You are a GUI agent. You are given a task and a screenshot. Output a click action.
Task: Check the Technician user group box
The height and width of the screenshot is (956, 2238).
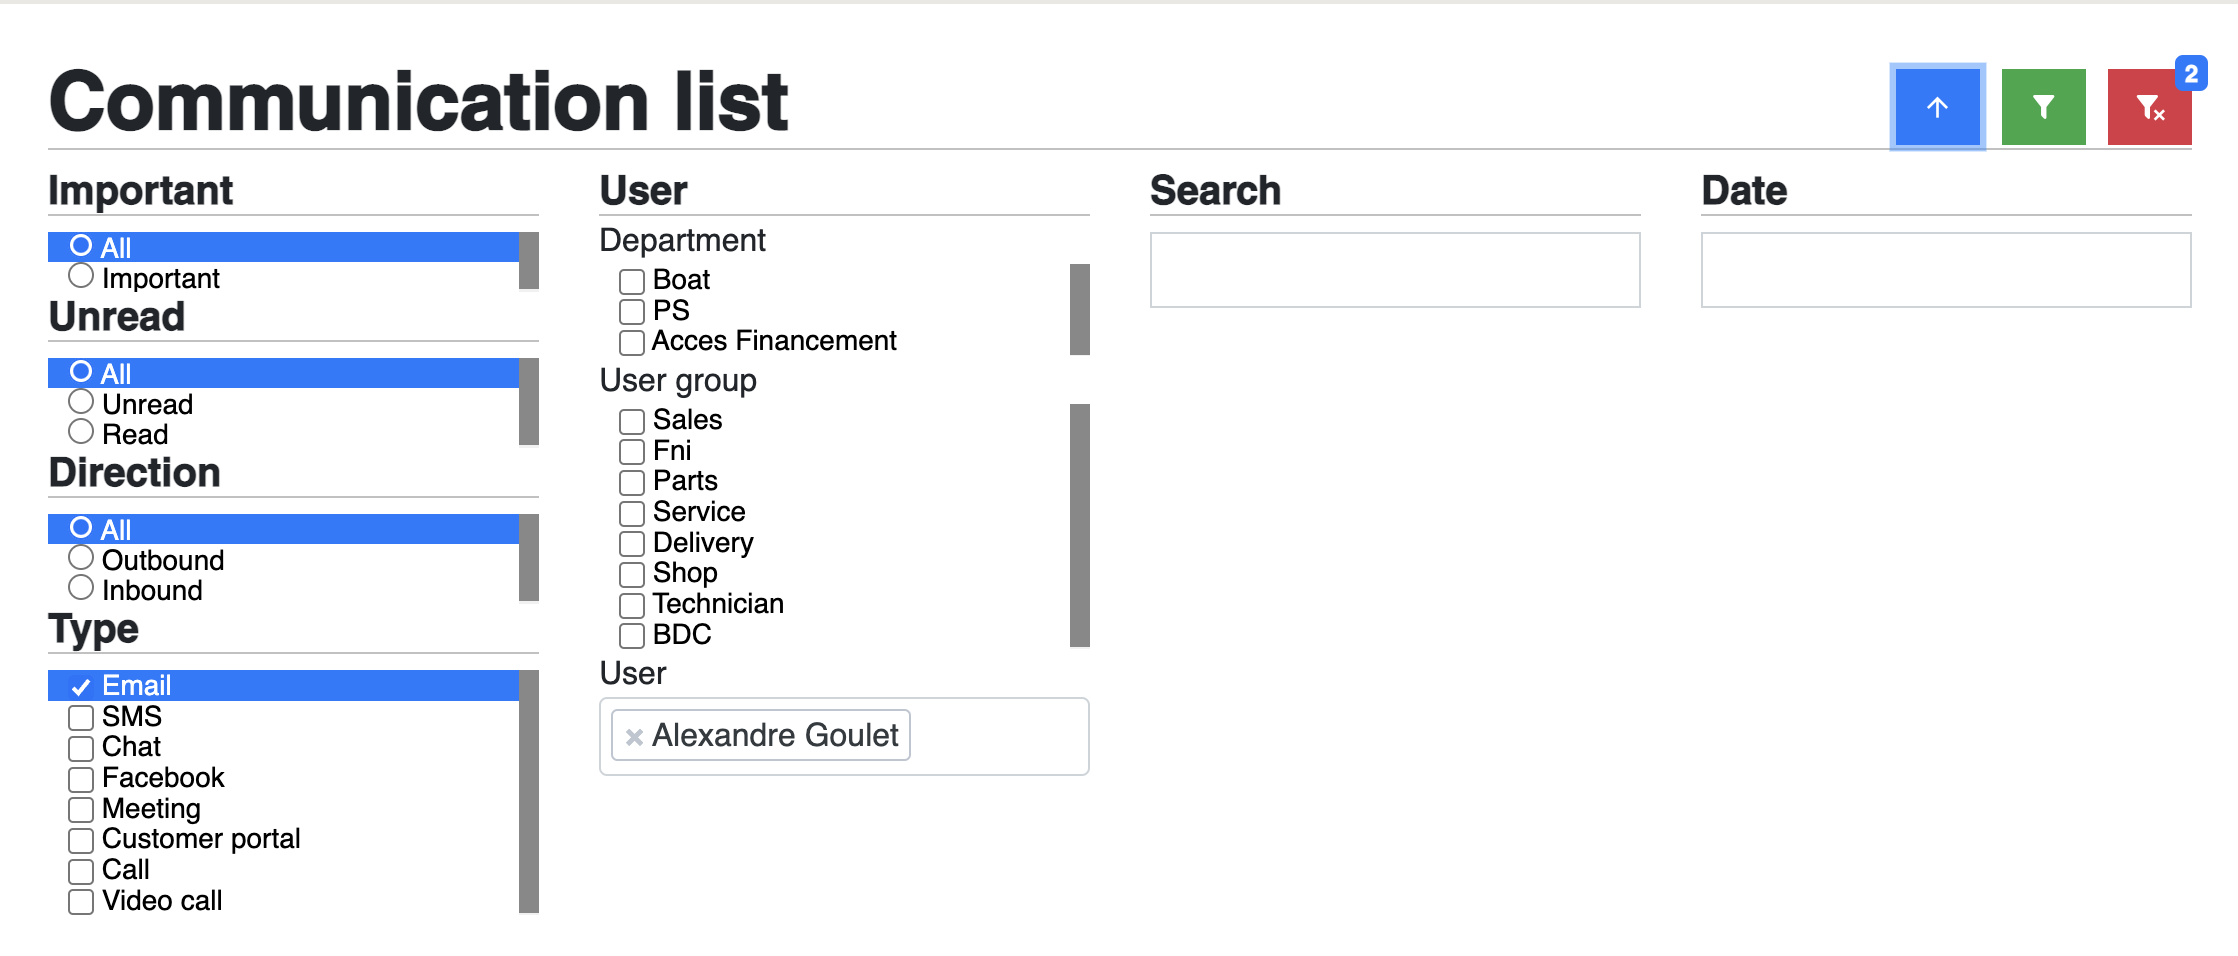632,605
